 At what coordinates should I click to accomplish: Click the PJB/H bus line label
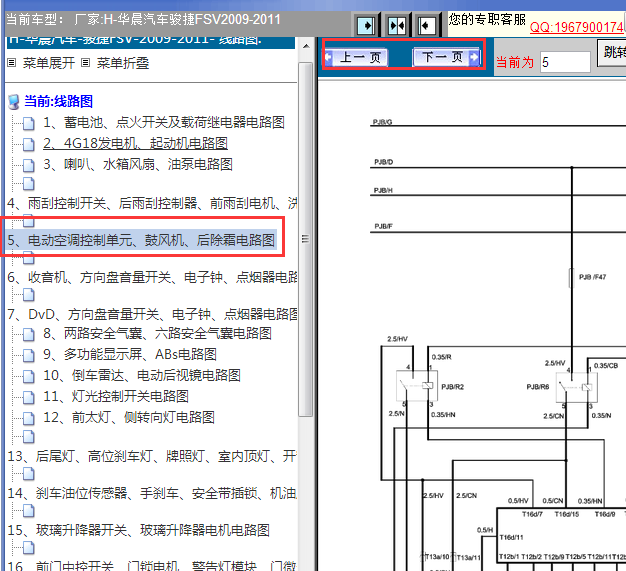[x=383, y=190]
